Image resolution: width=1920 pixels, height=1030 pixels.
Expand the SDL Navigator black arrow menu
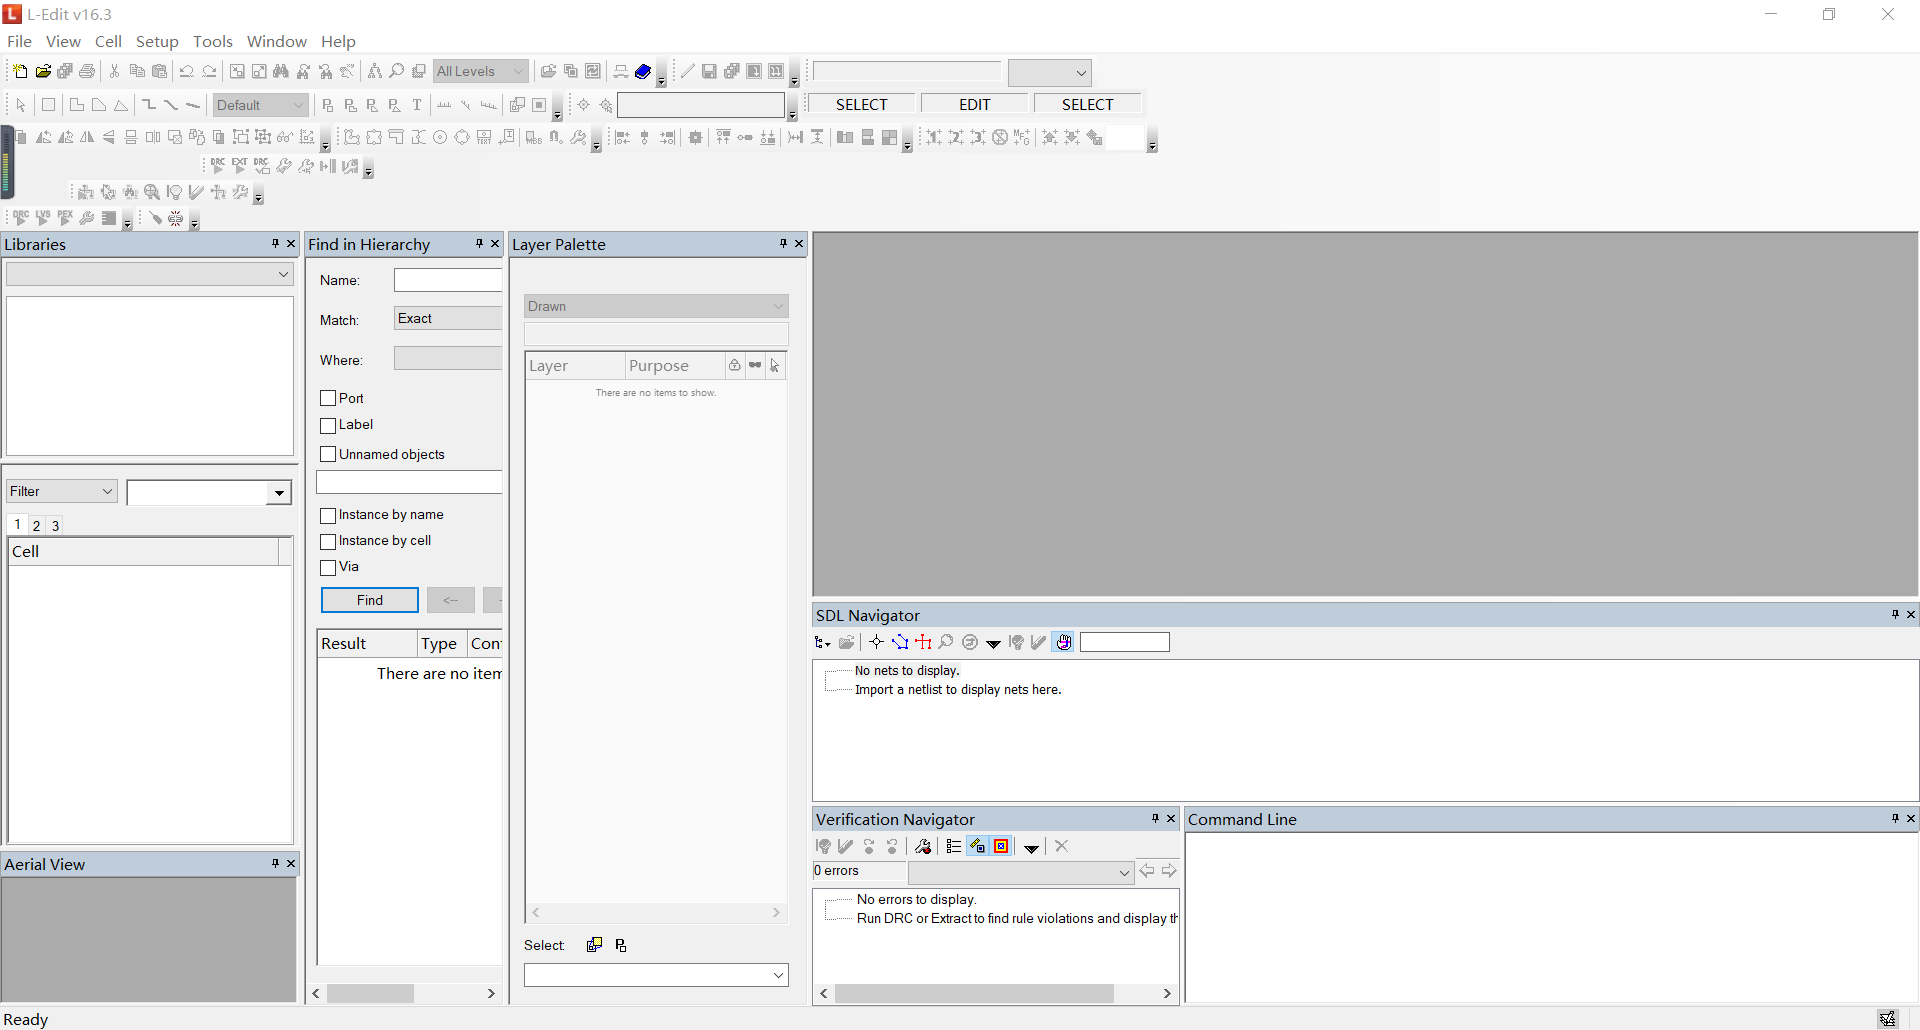[x=993, y=643]
